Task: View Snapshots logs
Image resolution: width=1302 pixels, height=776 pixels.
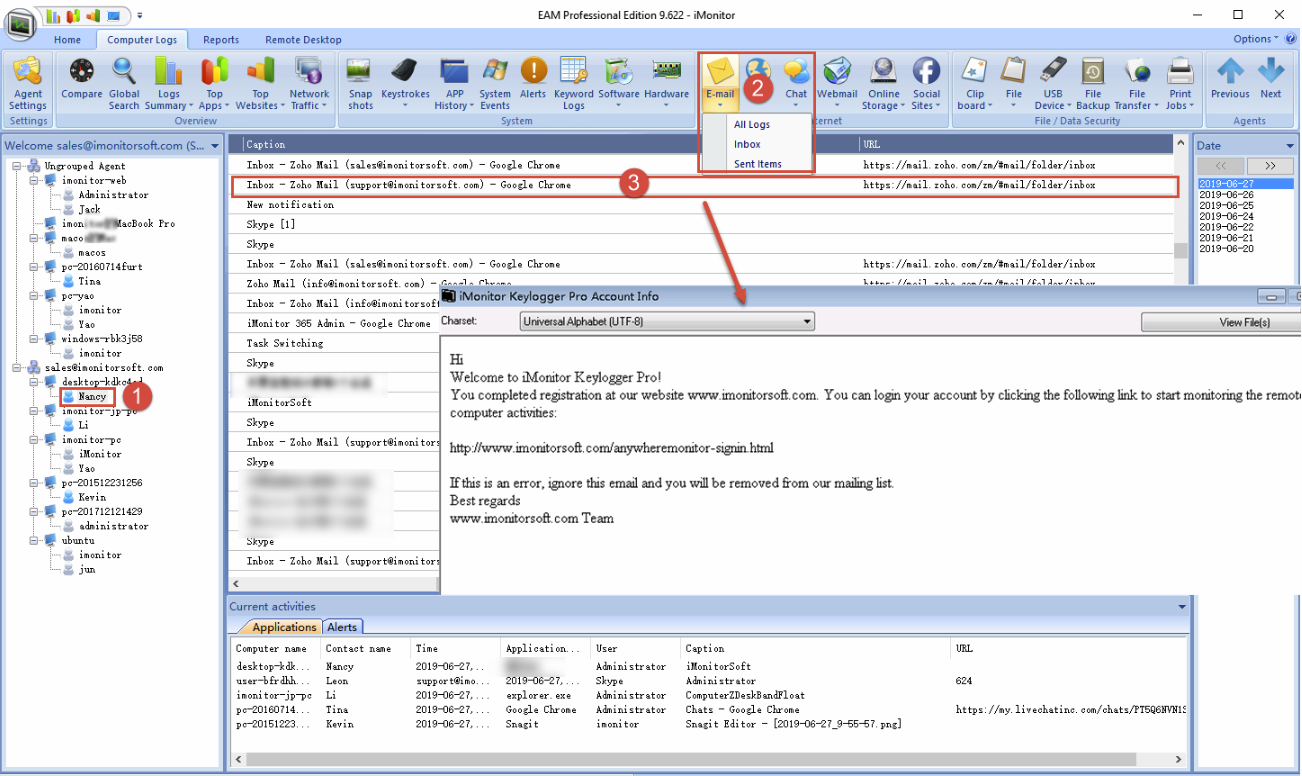Action: click(360, 84)
